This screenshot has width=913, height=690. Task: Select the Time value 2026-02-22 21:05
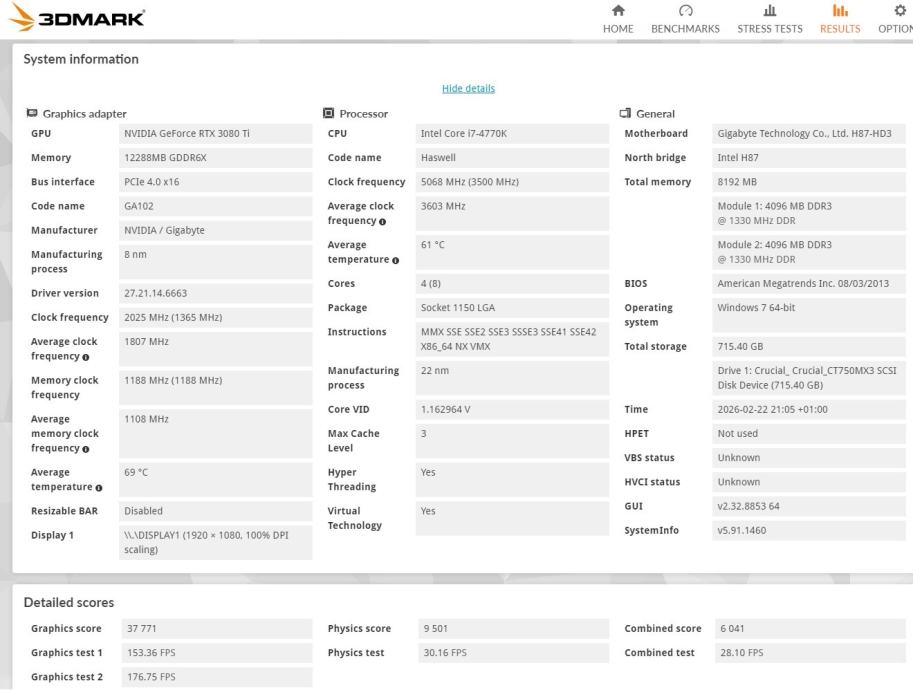point(809,409)
